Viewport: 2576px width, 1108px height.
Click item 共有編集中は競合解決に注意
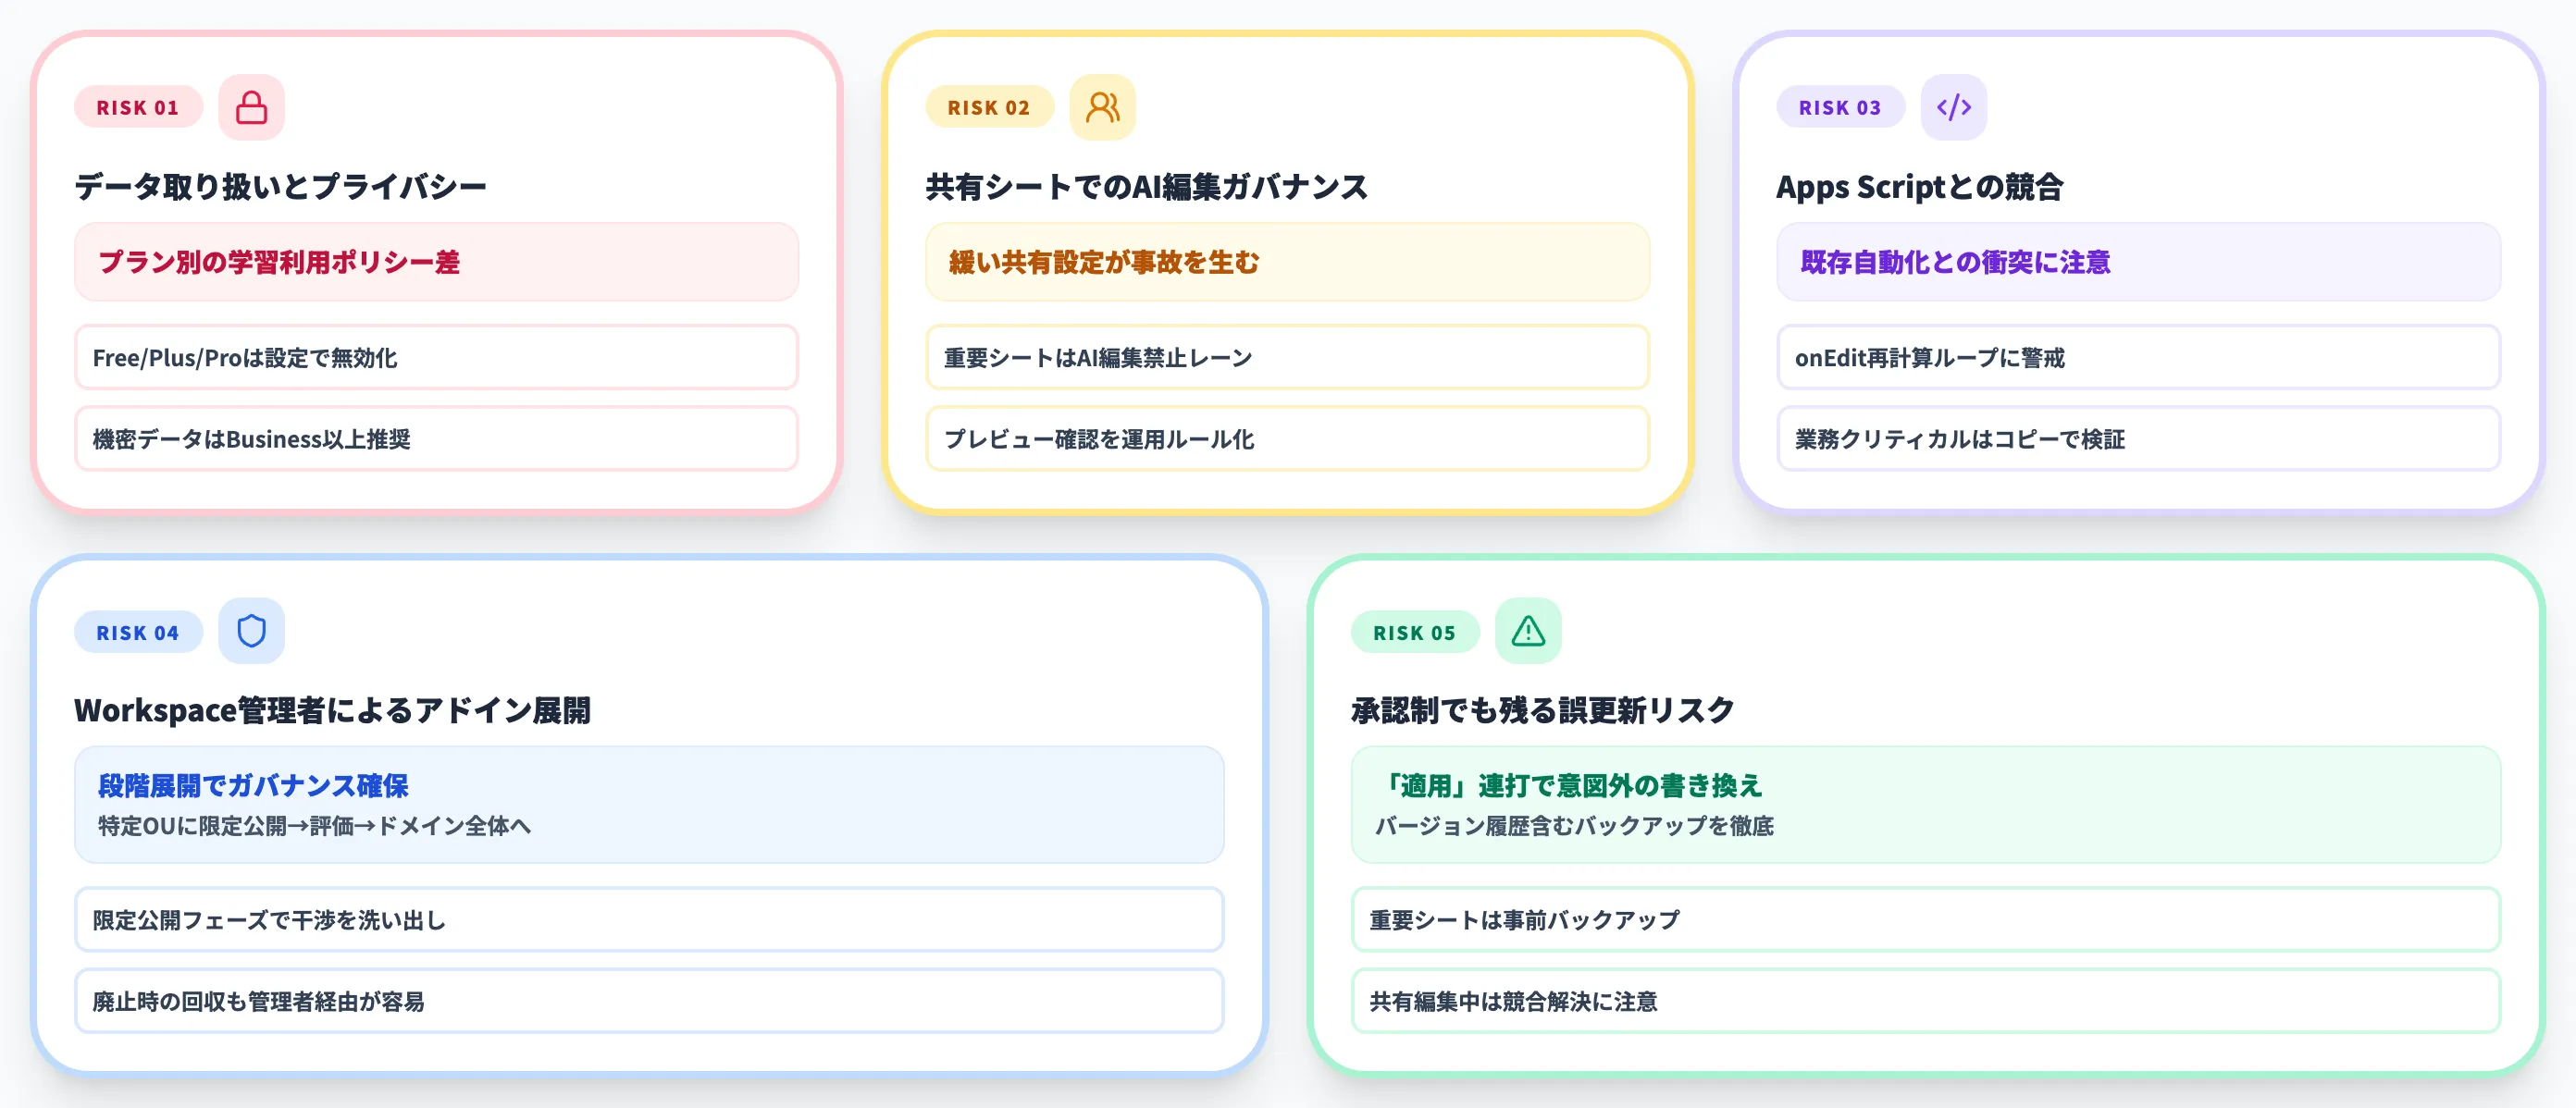1926,1001
